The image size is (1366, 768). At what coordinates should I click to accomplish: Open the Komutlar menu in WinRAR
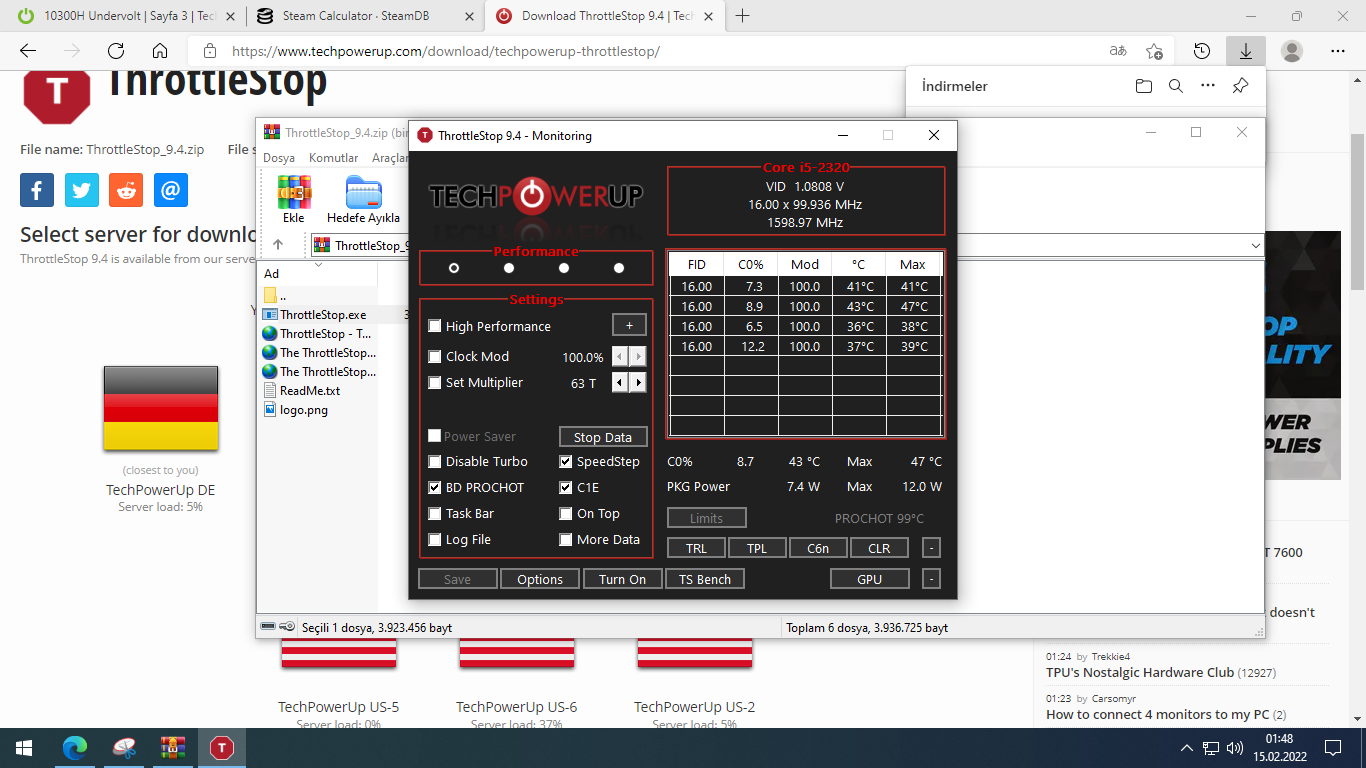point(334,158)
